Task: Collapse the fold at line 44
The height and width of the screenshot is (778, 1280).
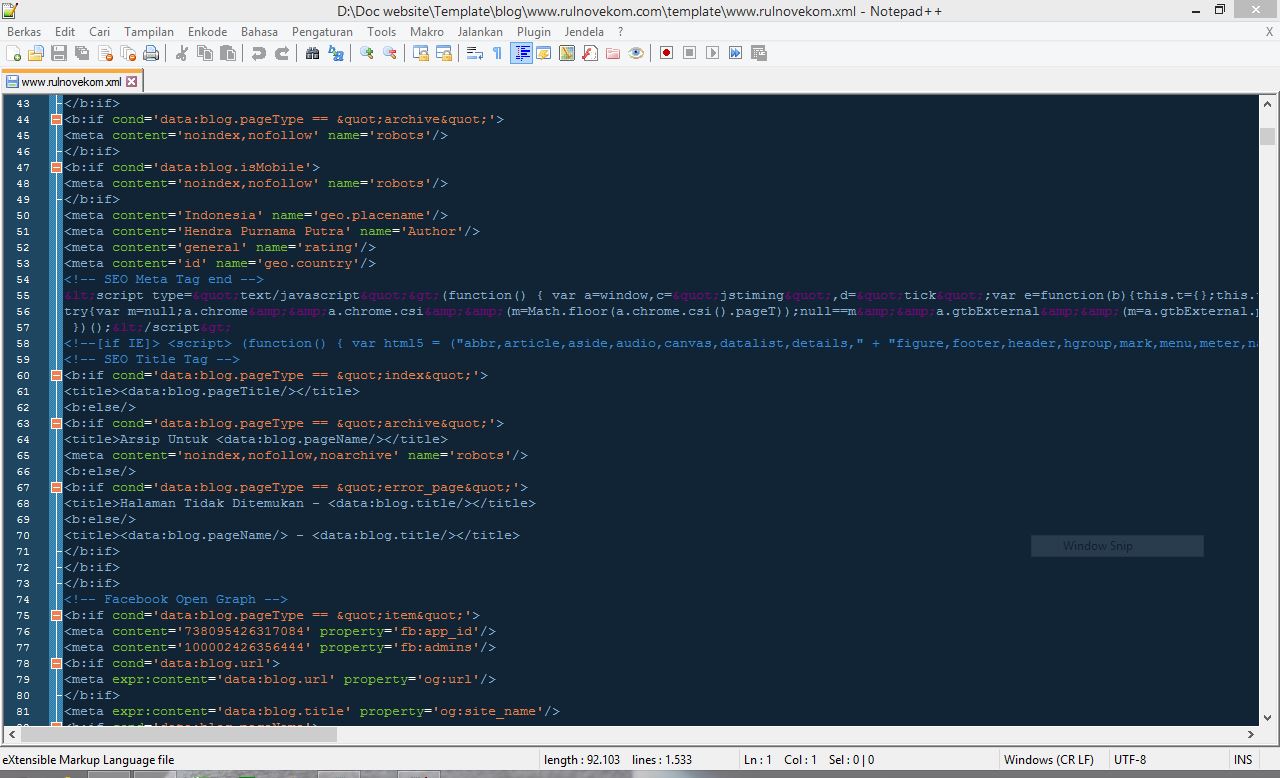Action: (x=56, y=119)
